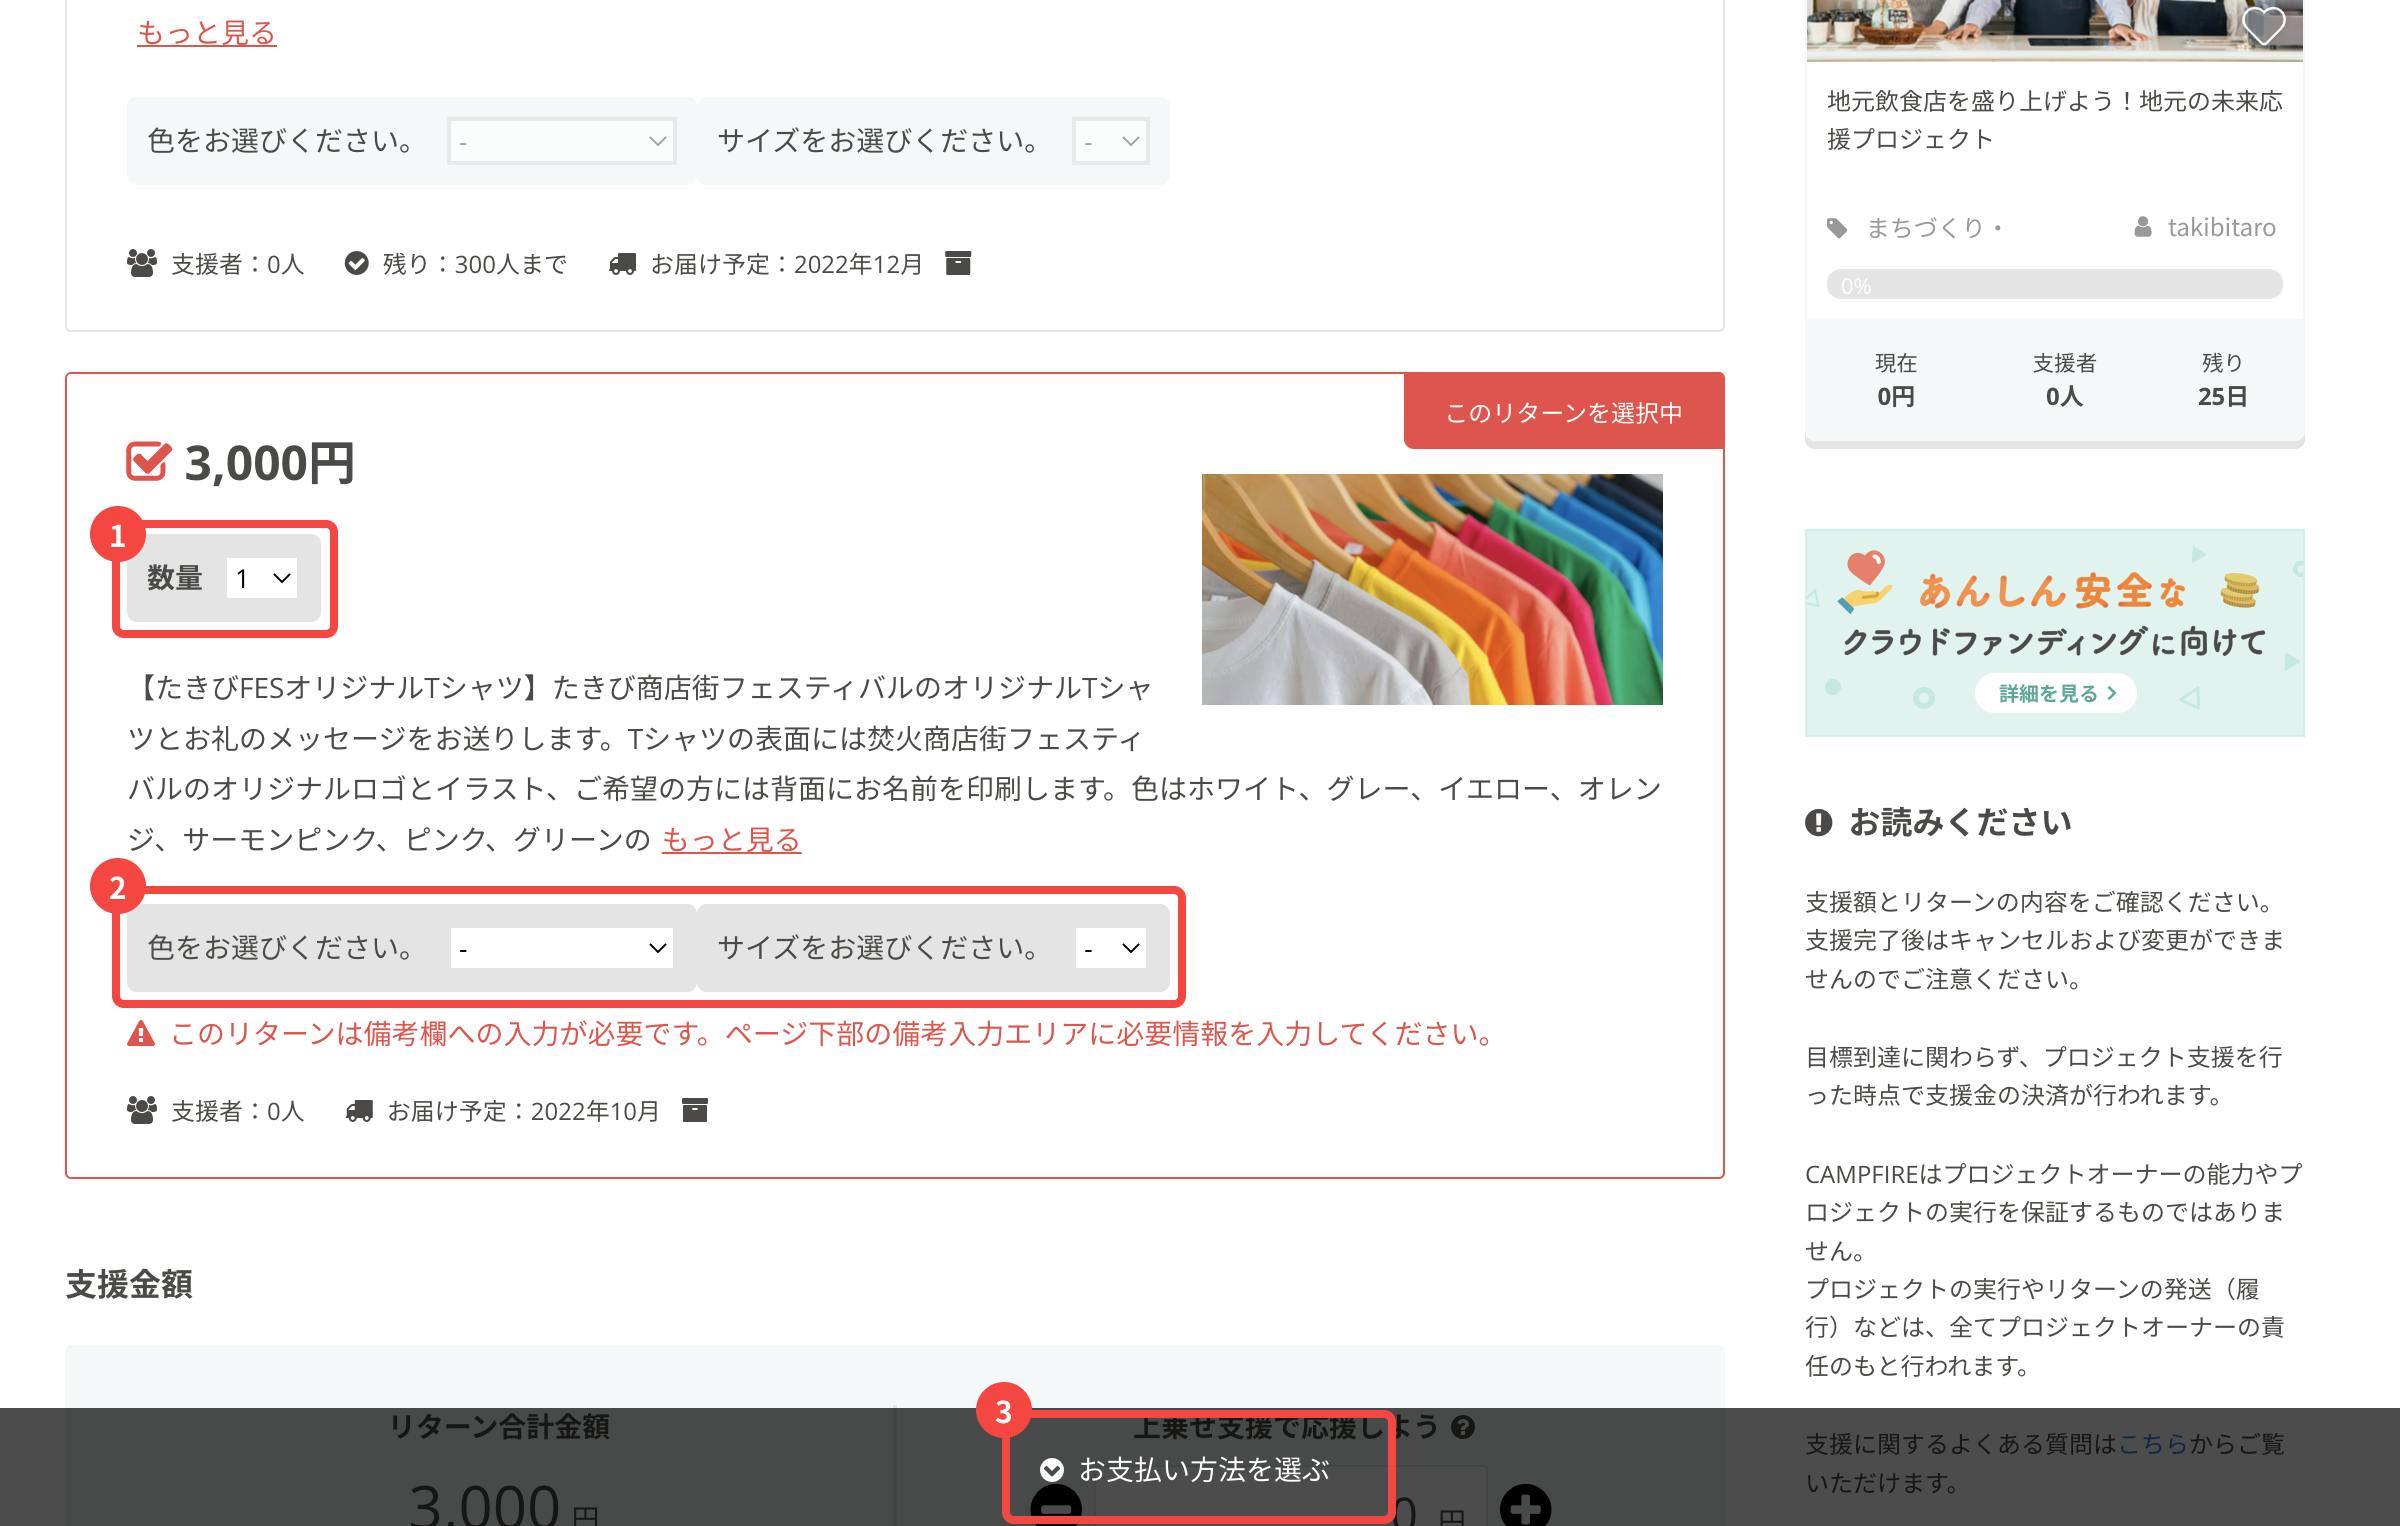Viewport: 2400px width, 1526px height.
Task: Click the box icon next to 2022年12月 delivery
Action: point(958,263)
